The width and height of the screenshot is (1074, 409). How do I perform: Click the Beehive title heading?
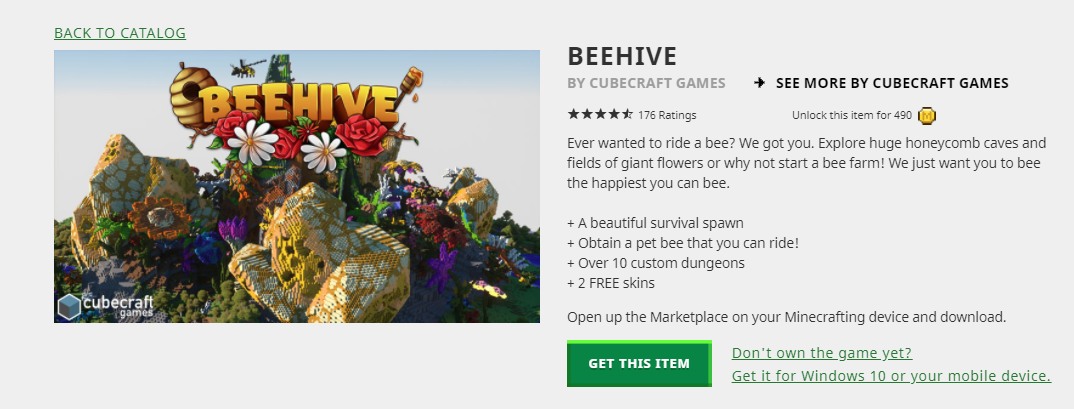(x=622, y=55)
